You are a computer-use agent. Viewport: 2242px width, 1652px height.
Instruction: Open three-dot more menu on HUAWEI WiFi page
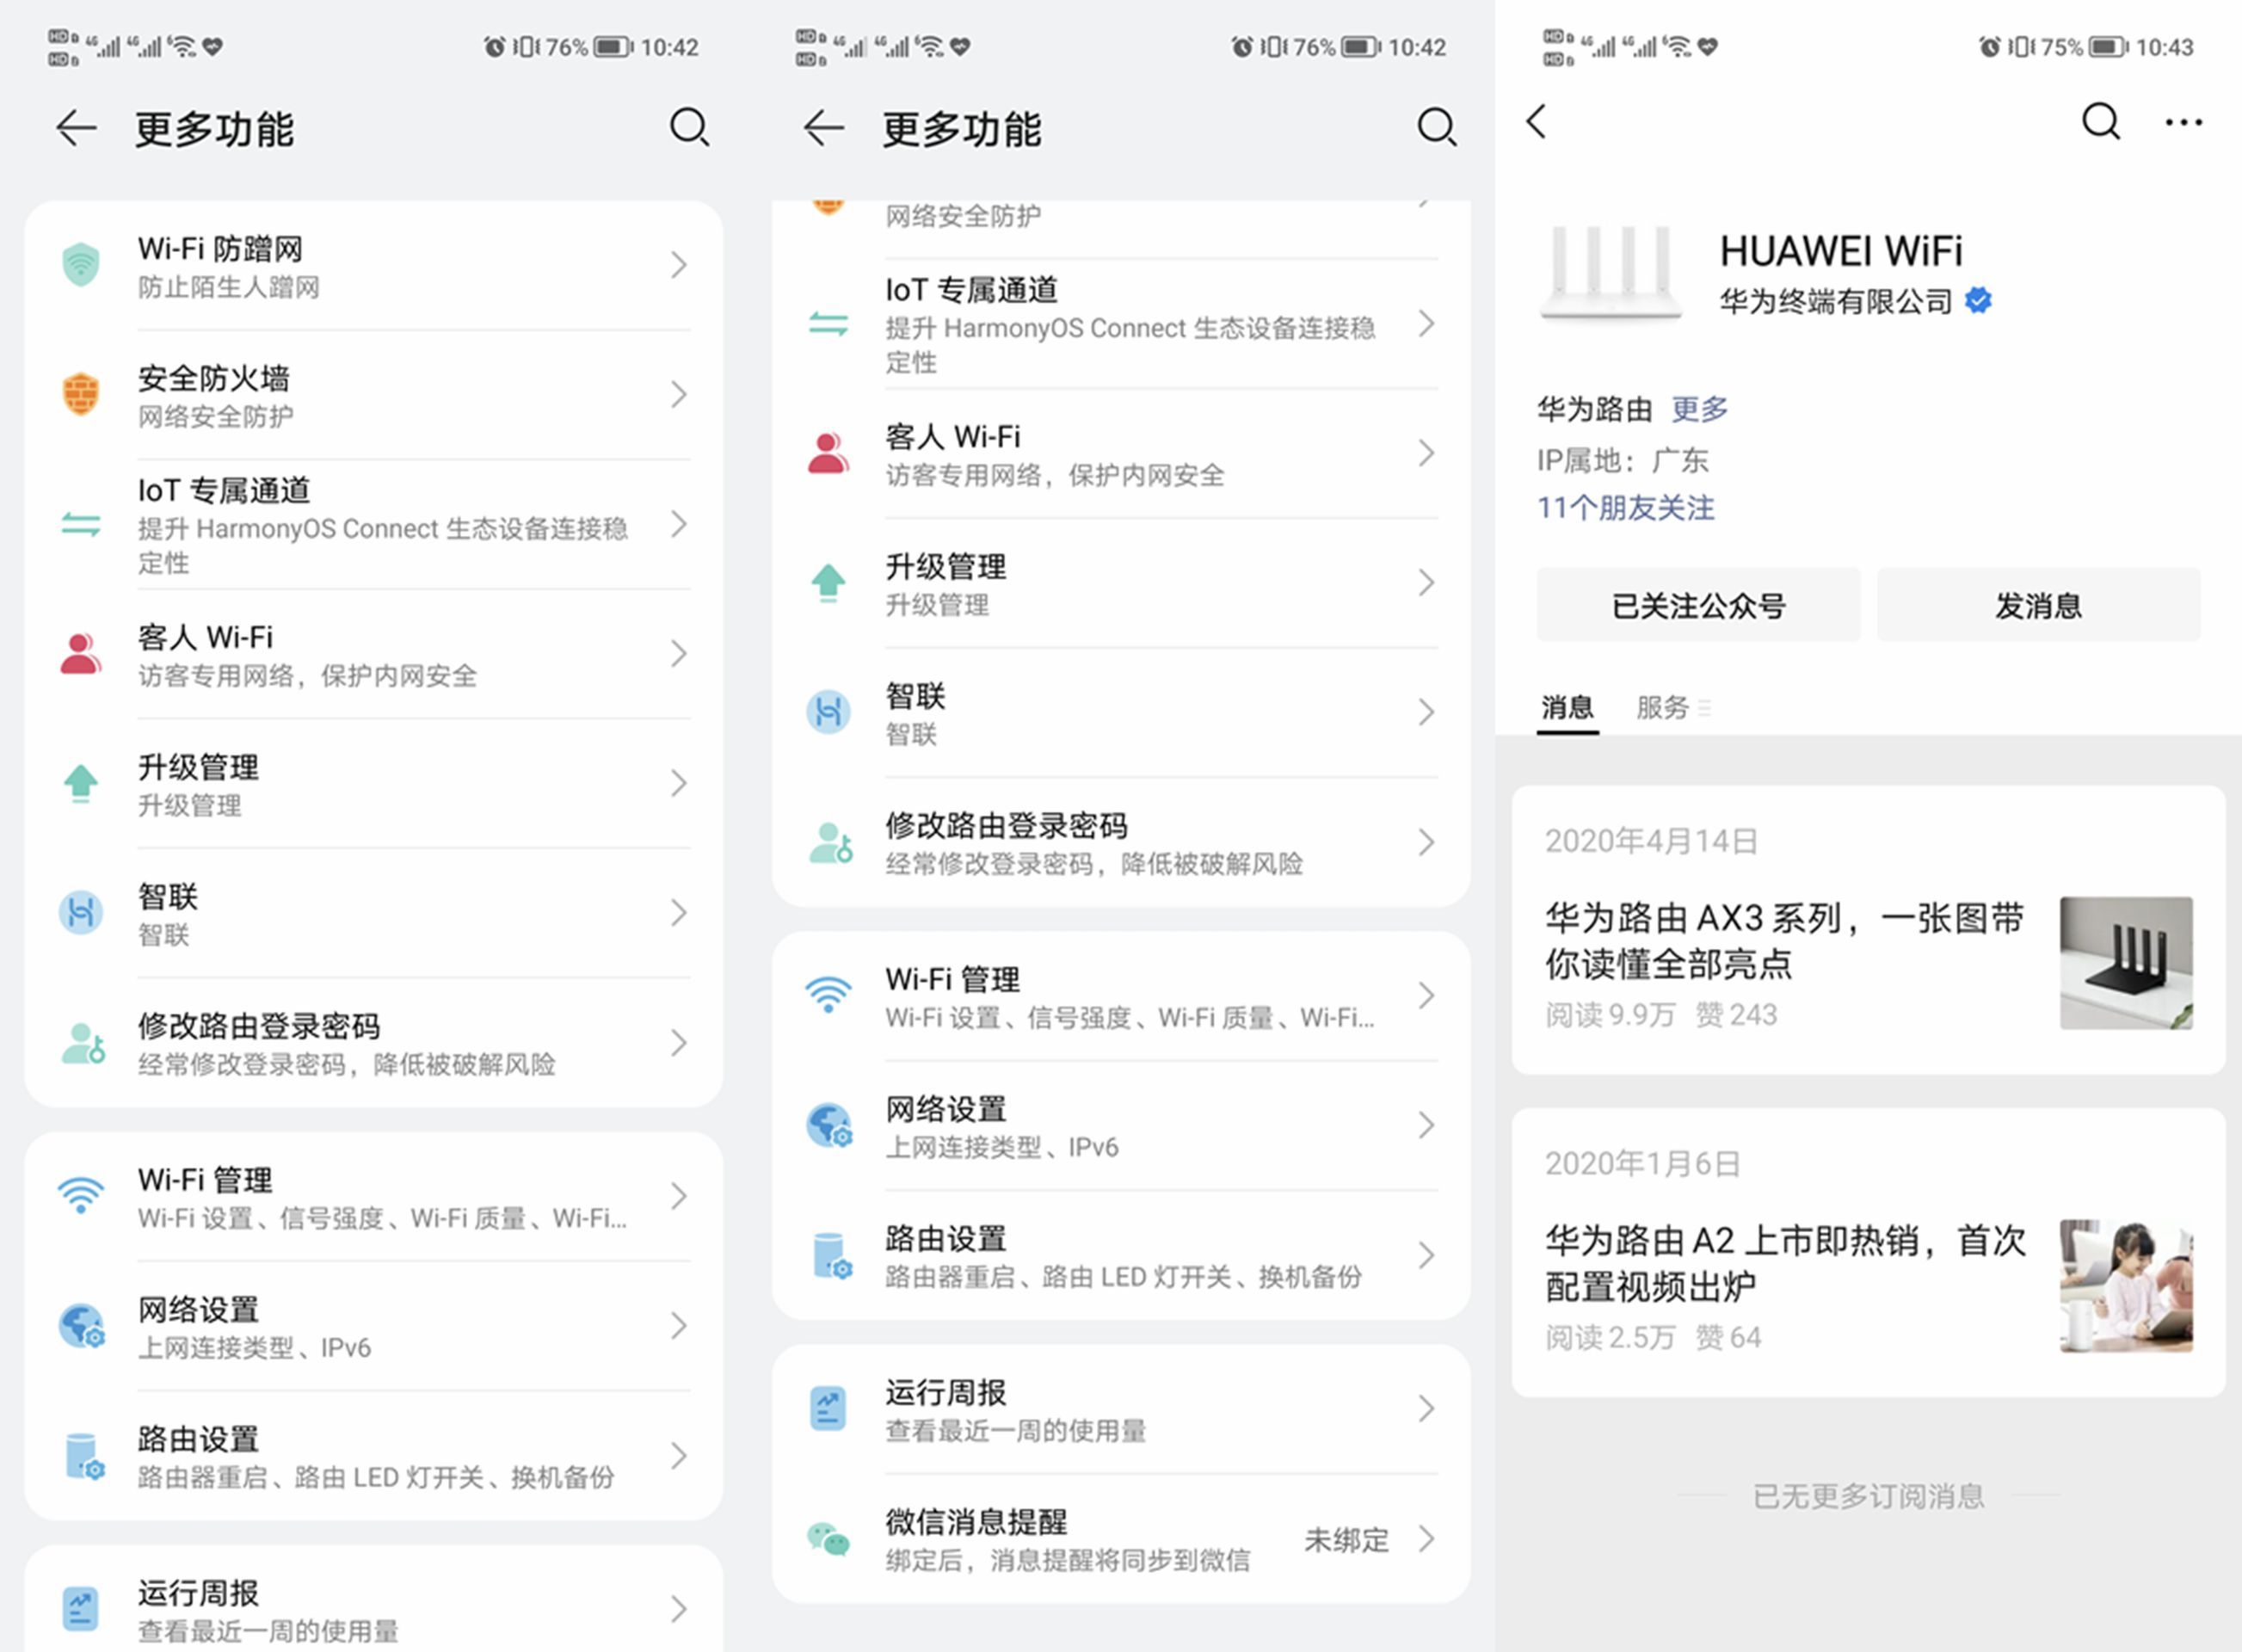(2184, 123)
